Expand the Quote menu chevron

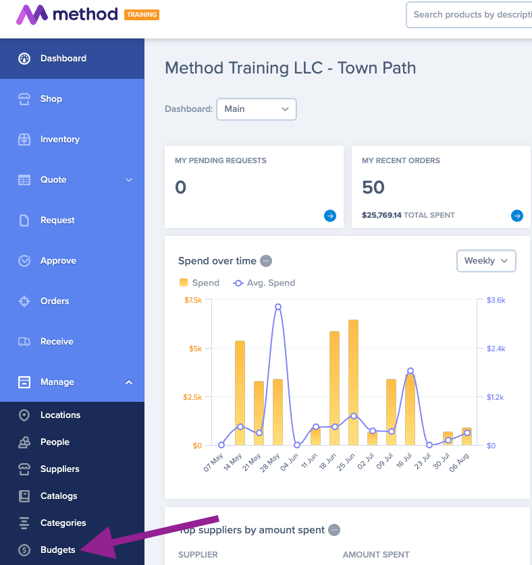[x=129, y=179]
